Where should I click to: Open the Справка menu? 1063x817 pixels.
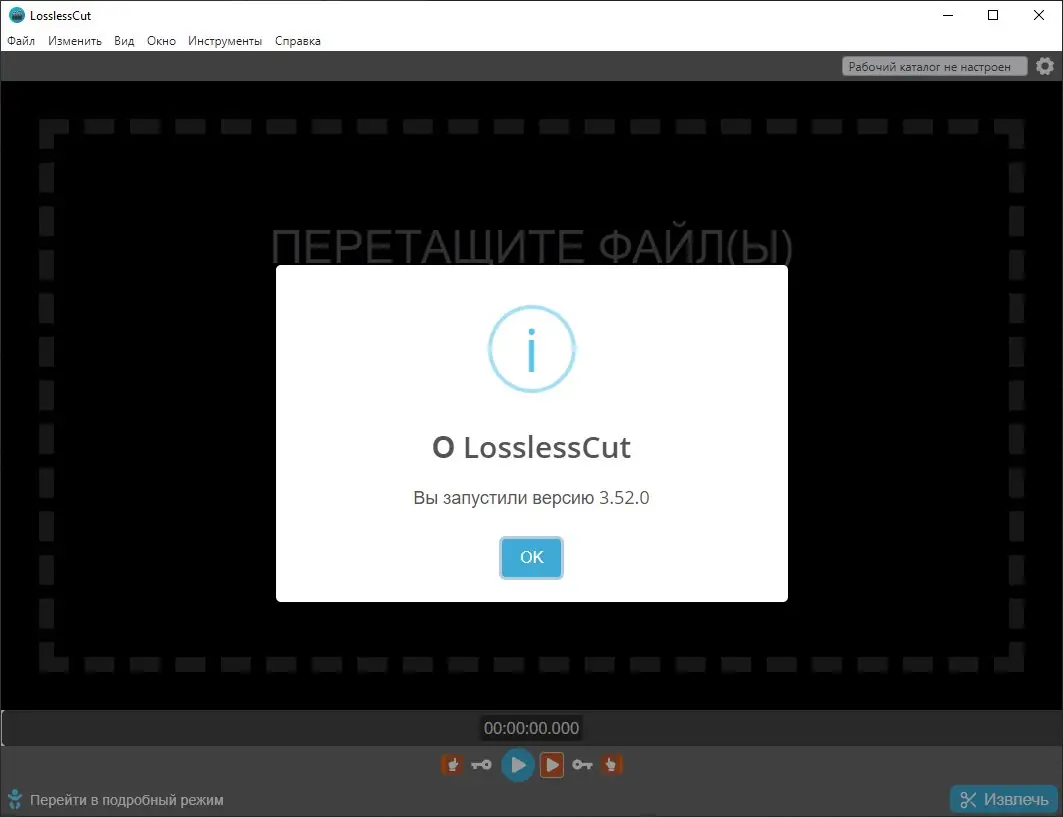click(x=298, y=41)
